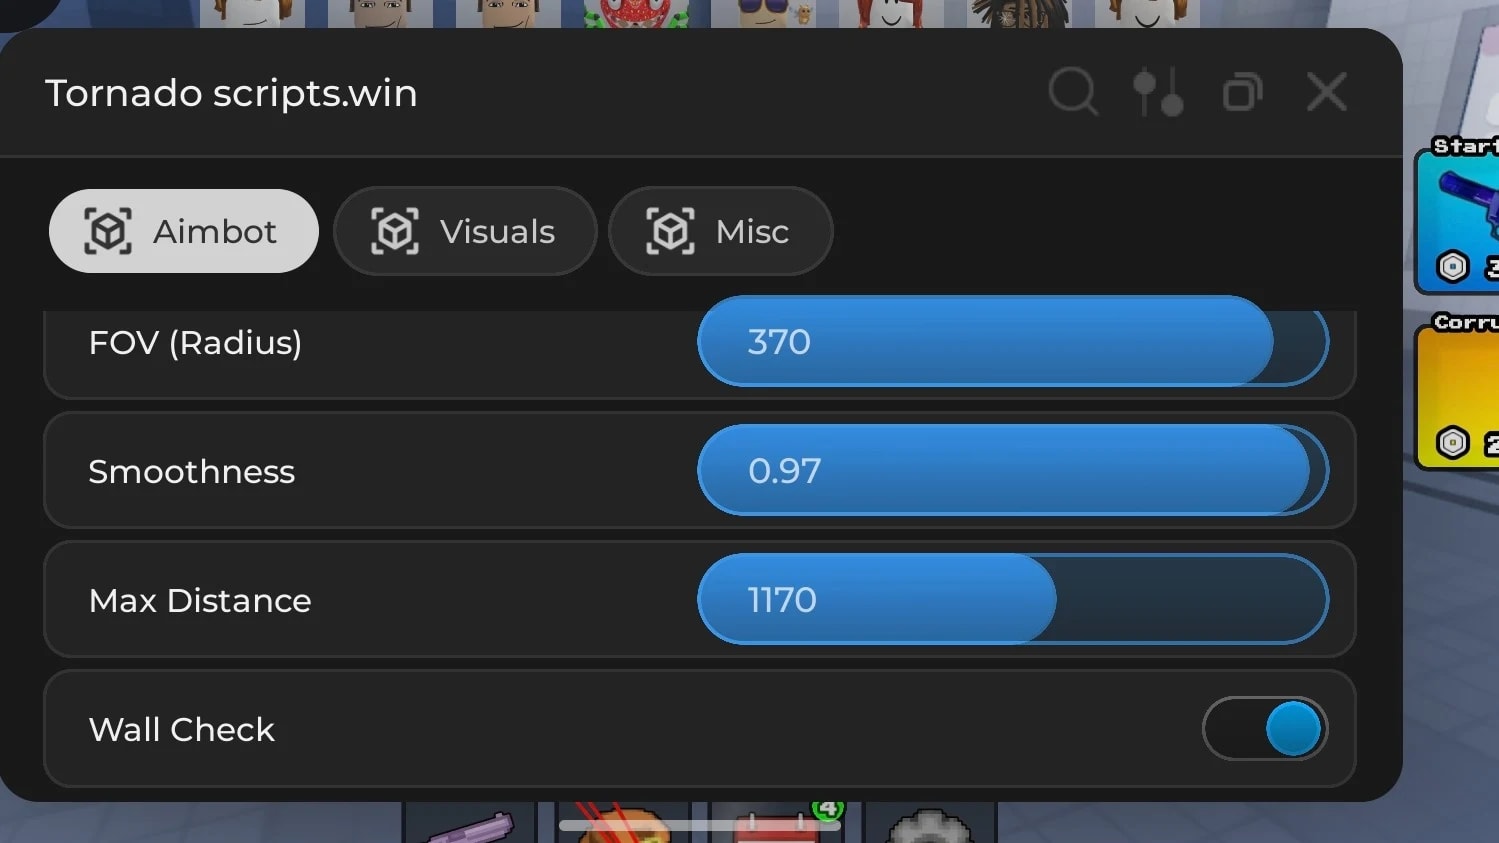Select the purple gun hotbar slot
Screen dimensions: 1499x843
tap(469, 822)
